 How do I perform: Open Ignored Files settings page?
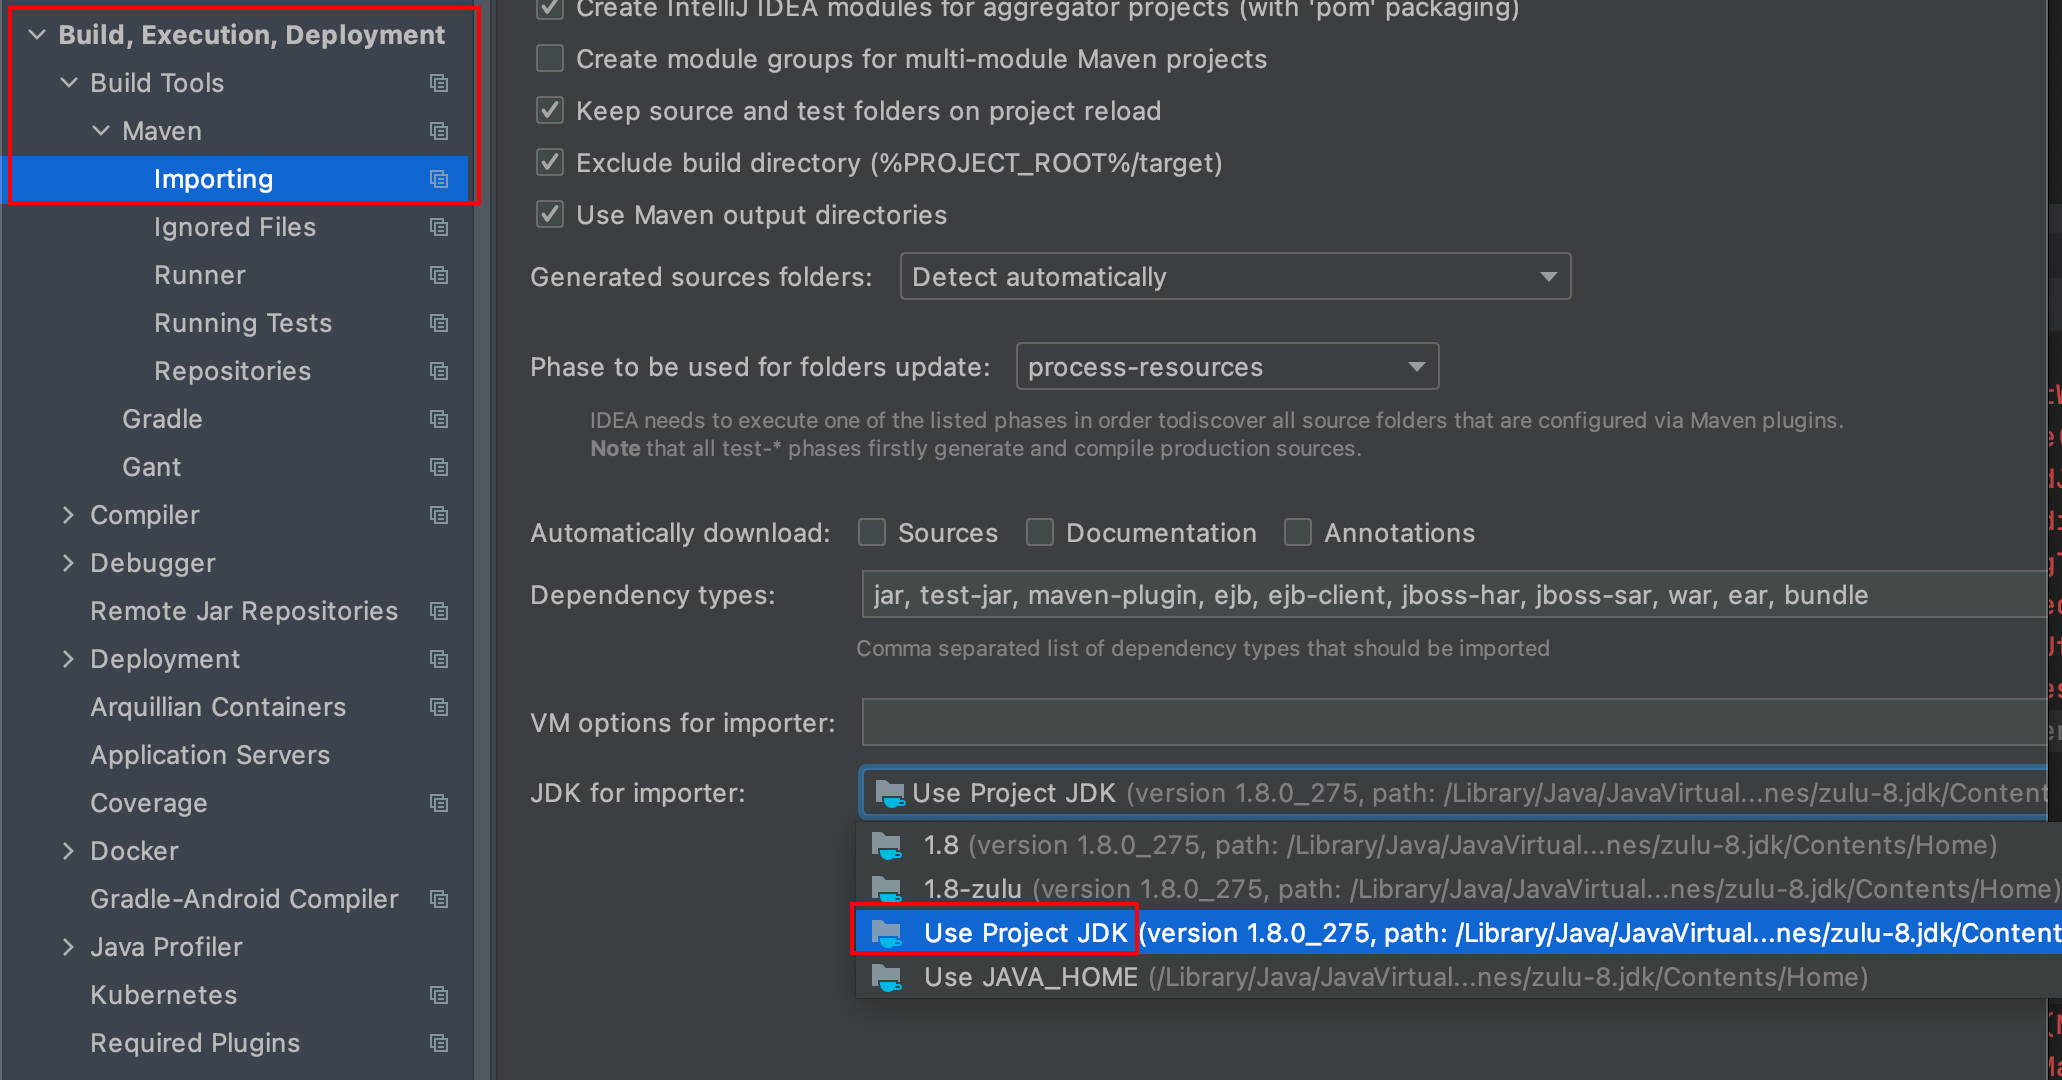click(234, 227)
